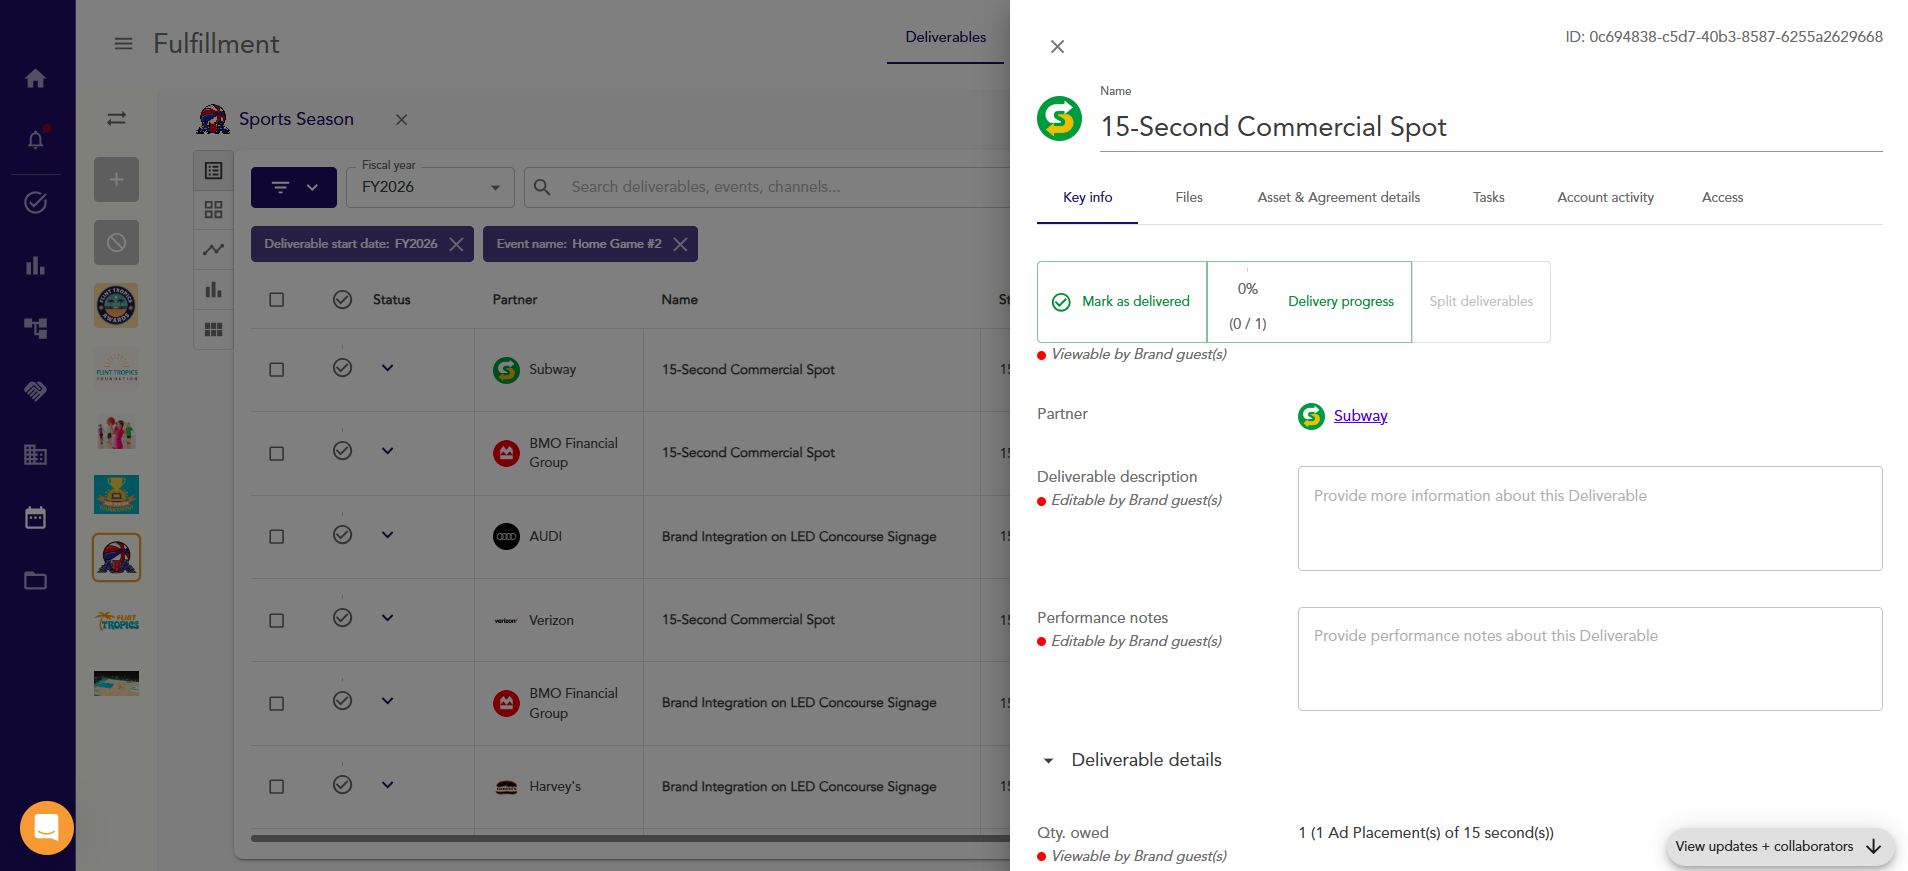
Task: Toggle the select-all checkbox in table header
Action: click(277, 300)
